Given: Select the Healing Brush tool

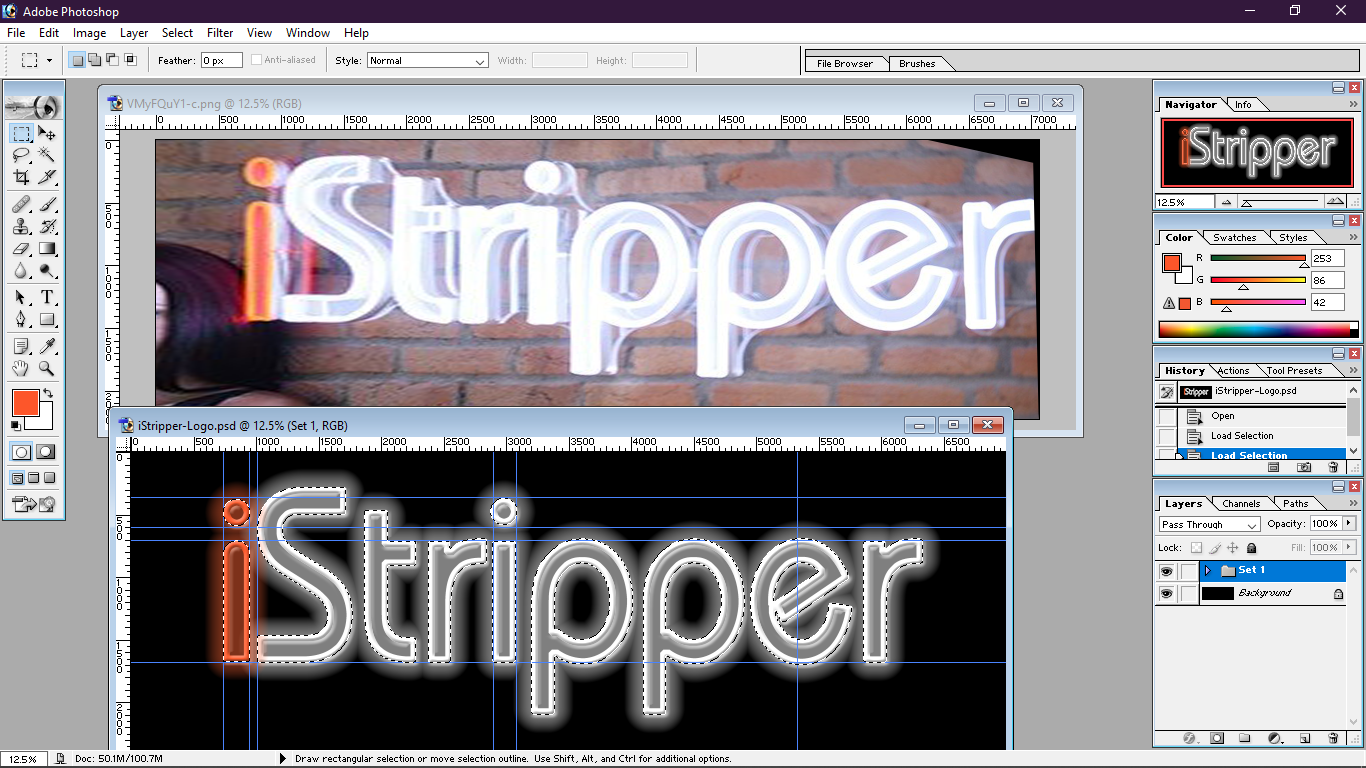Looking at the screenshot, I should coord(21,204).
